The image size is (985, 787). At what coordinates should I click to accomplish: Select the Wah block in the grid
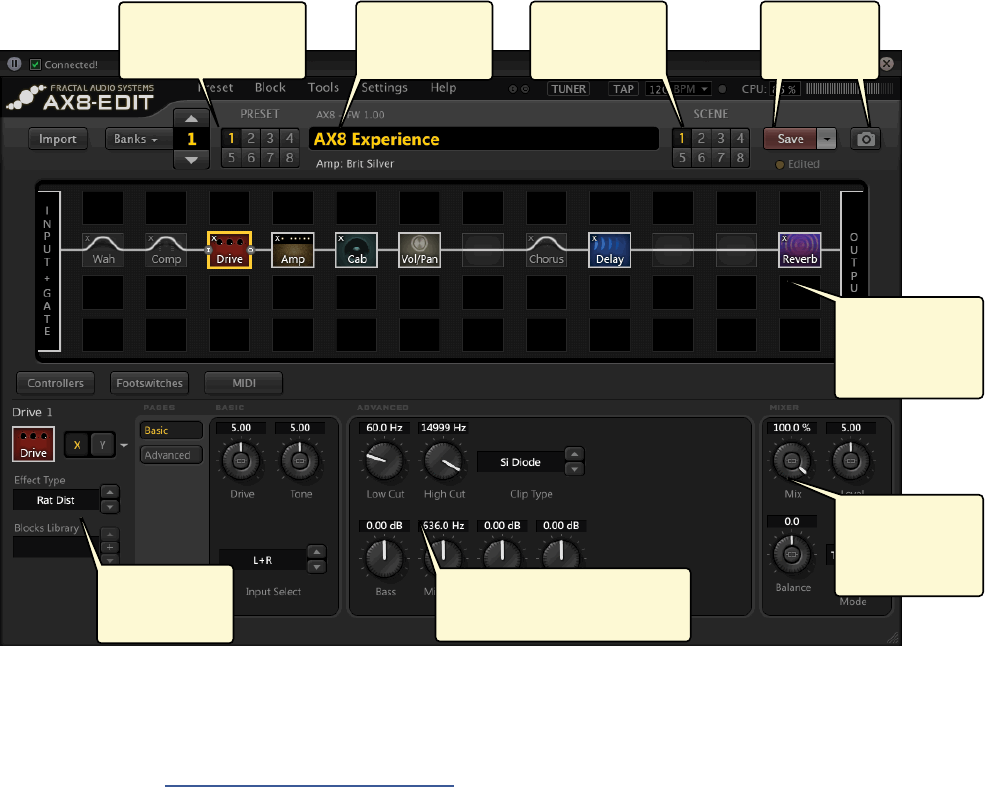click(x=103, y=250)
